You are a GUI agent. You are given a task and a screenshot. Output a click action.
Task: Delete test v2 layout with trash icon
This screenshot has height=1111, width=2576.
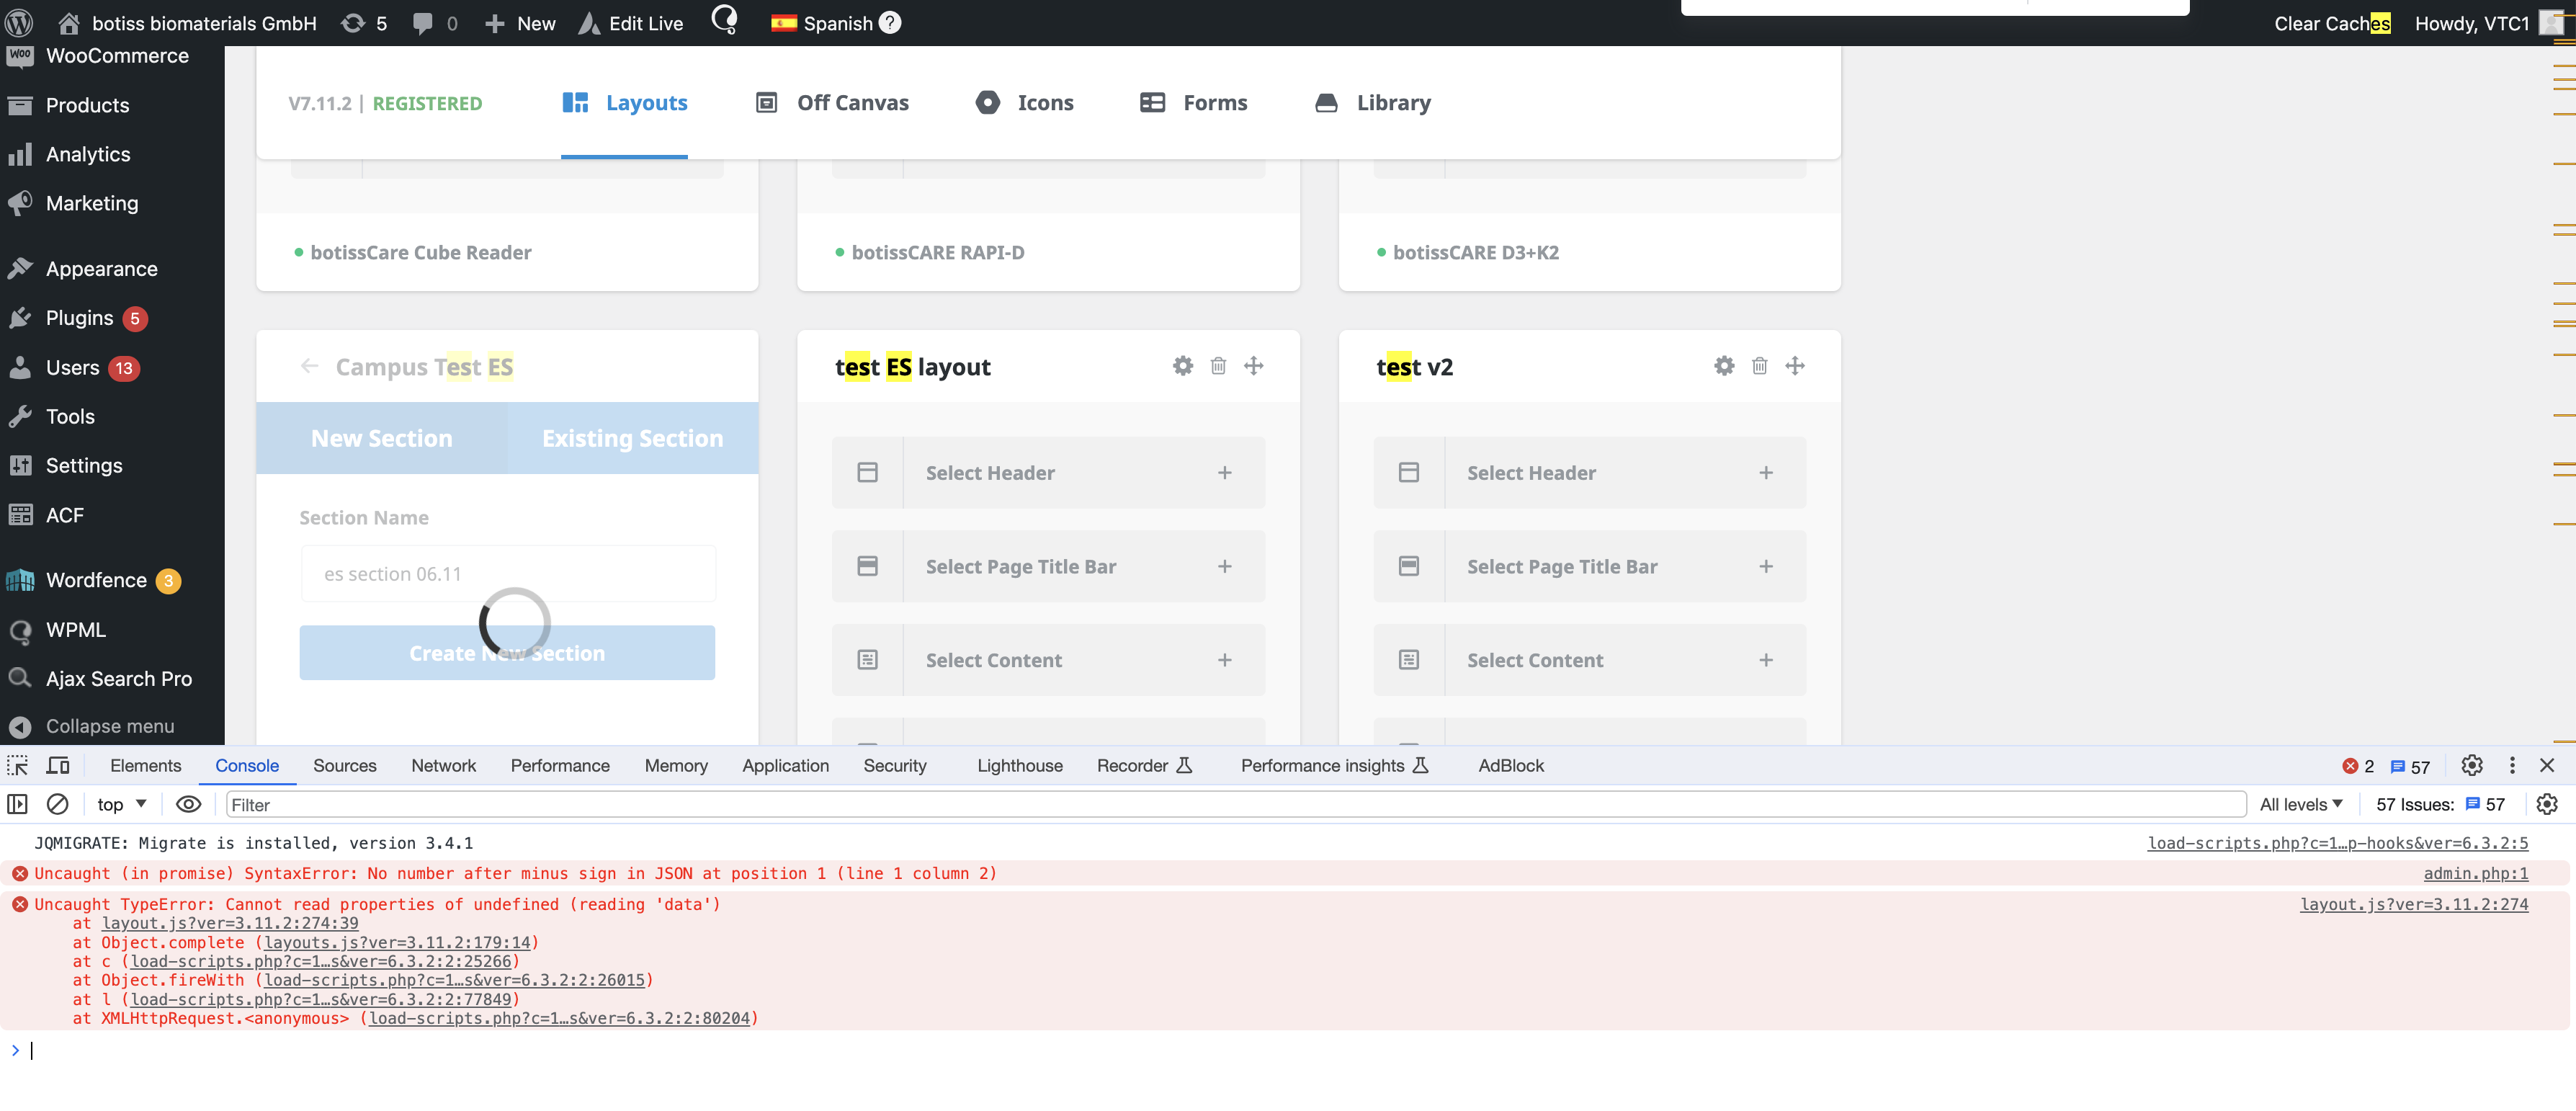pyautogui.click(x=1759, y=365)
